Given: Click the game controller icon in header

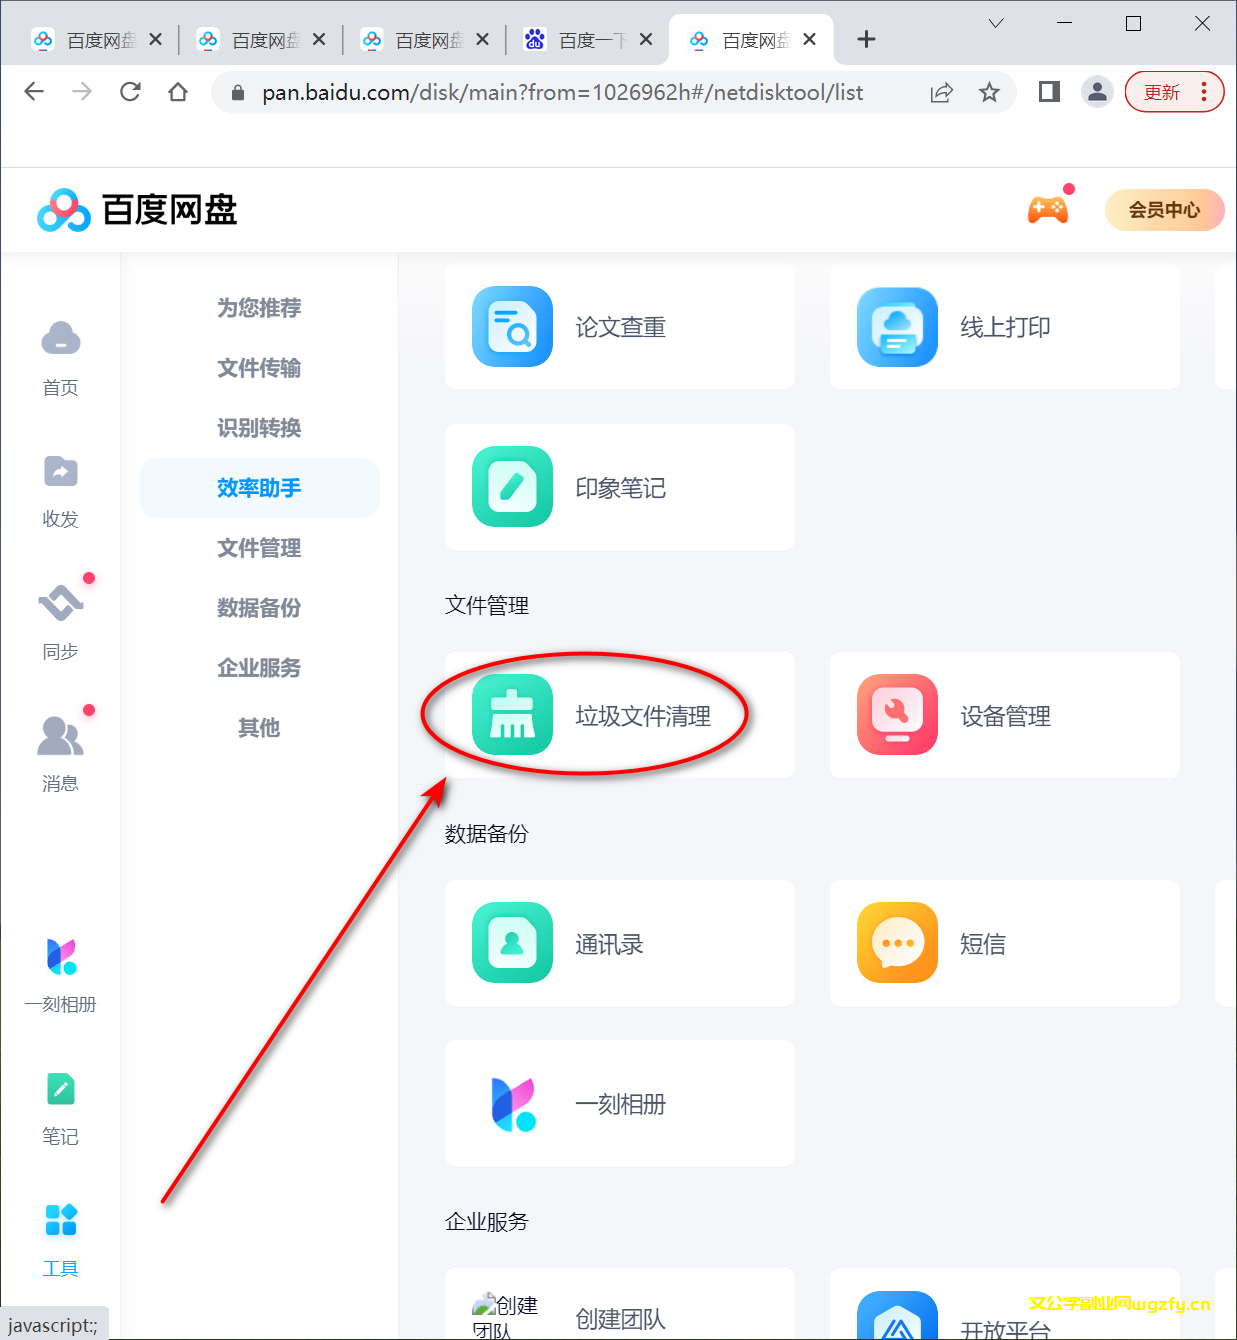Looking at the screenshot, I should point(1048,209).
